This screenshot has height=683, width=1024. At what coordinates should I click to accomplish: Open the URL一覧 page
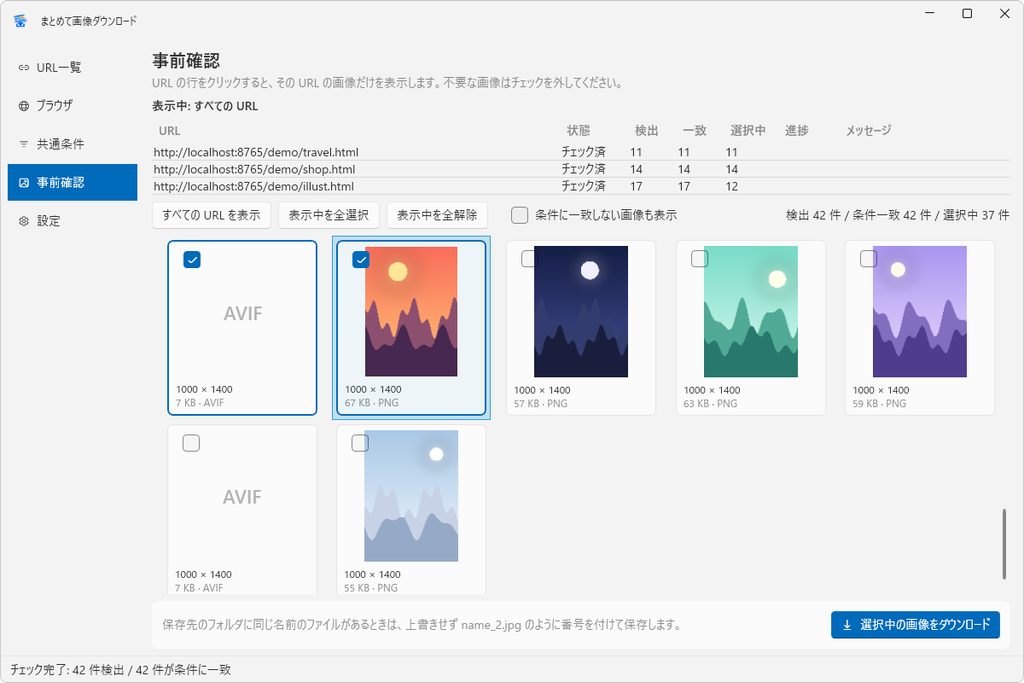[x=72, y=67]
